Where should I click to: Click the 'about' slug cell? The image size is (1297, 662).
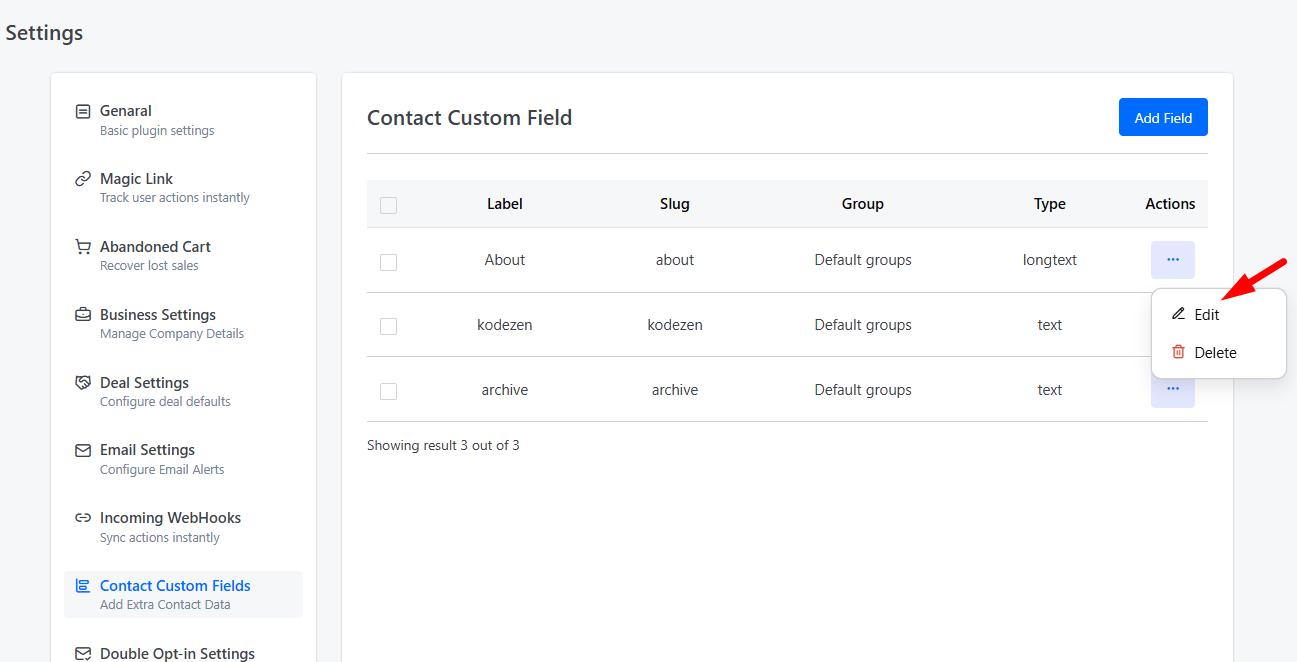[675, 260]
